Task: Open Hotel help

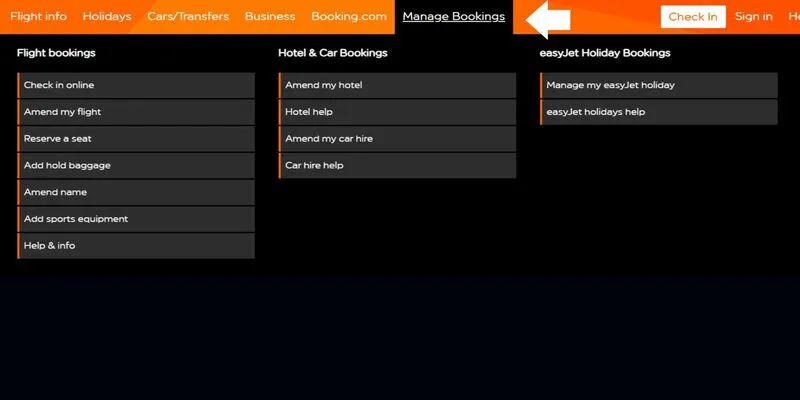Action: pos(397,112)
